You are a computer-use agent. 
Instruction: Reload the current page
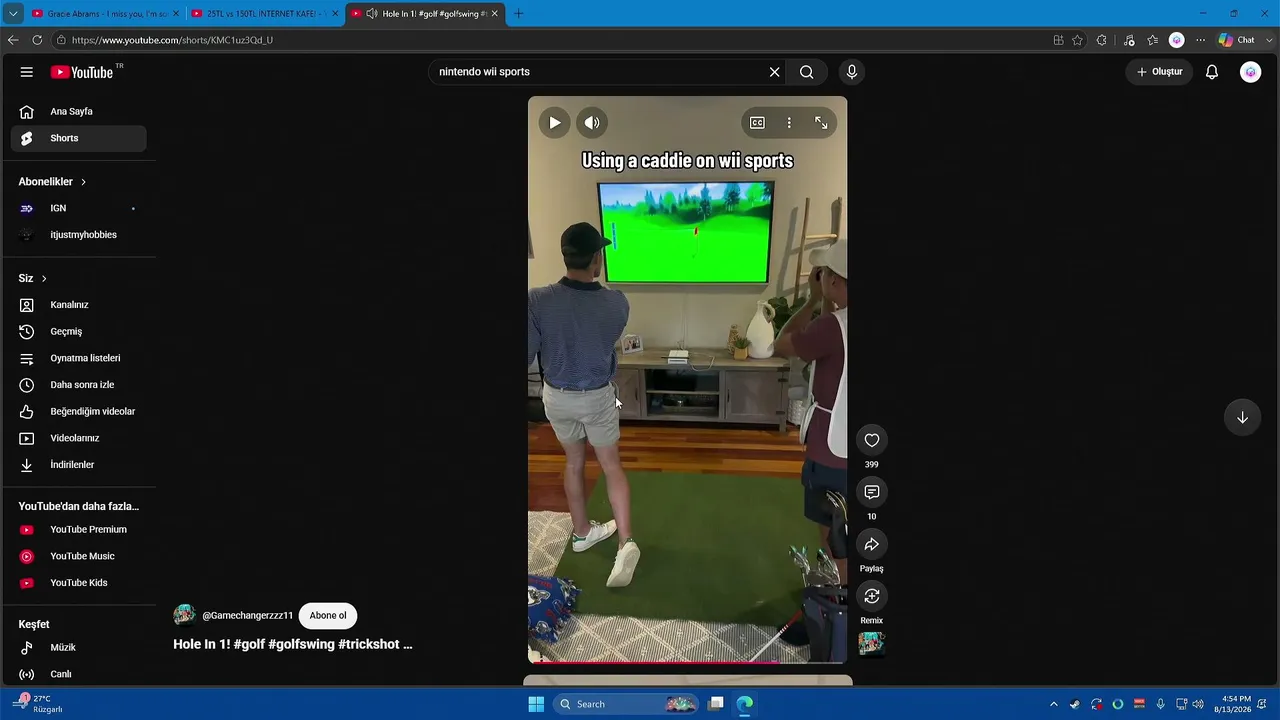tap(37, 40)
